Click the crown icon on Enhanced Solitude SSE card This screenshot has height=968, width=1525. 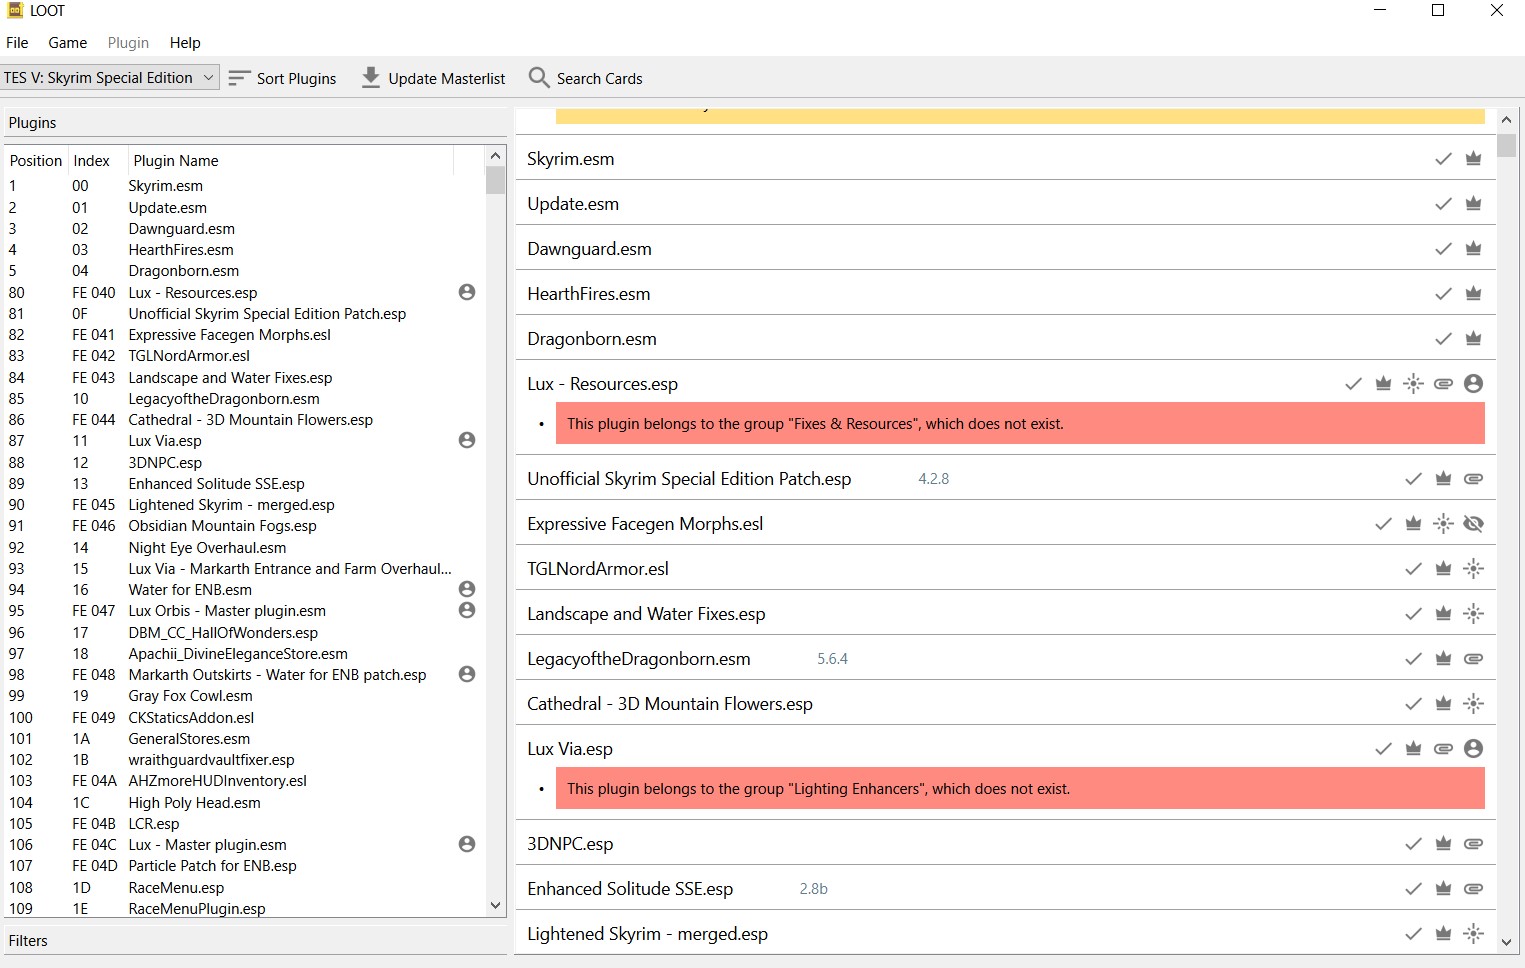(x=1443, y=888)
